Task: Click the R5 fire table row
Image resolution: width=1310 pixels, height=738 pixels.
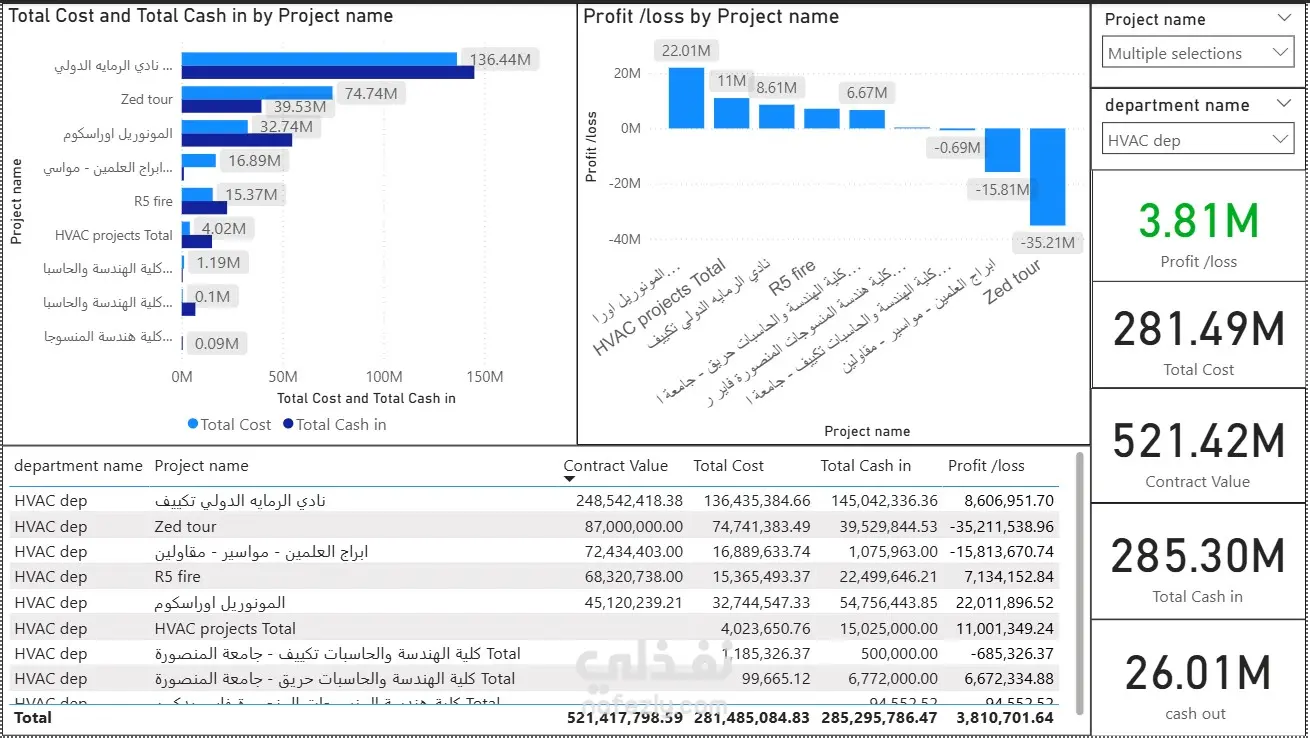Action: coord(534,577)
